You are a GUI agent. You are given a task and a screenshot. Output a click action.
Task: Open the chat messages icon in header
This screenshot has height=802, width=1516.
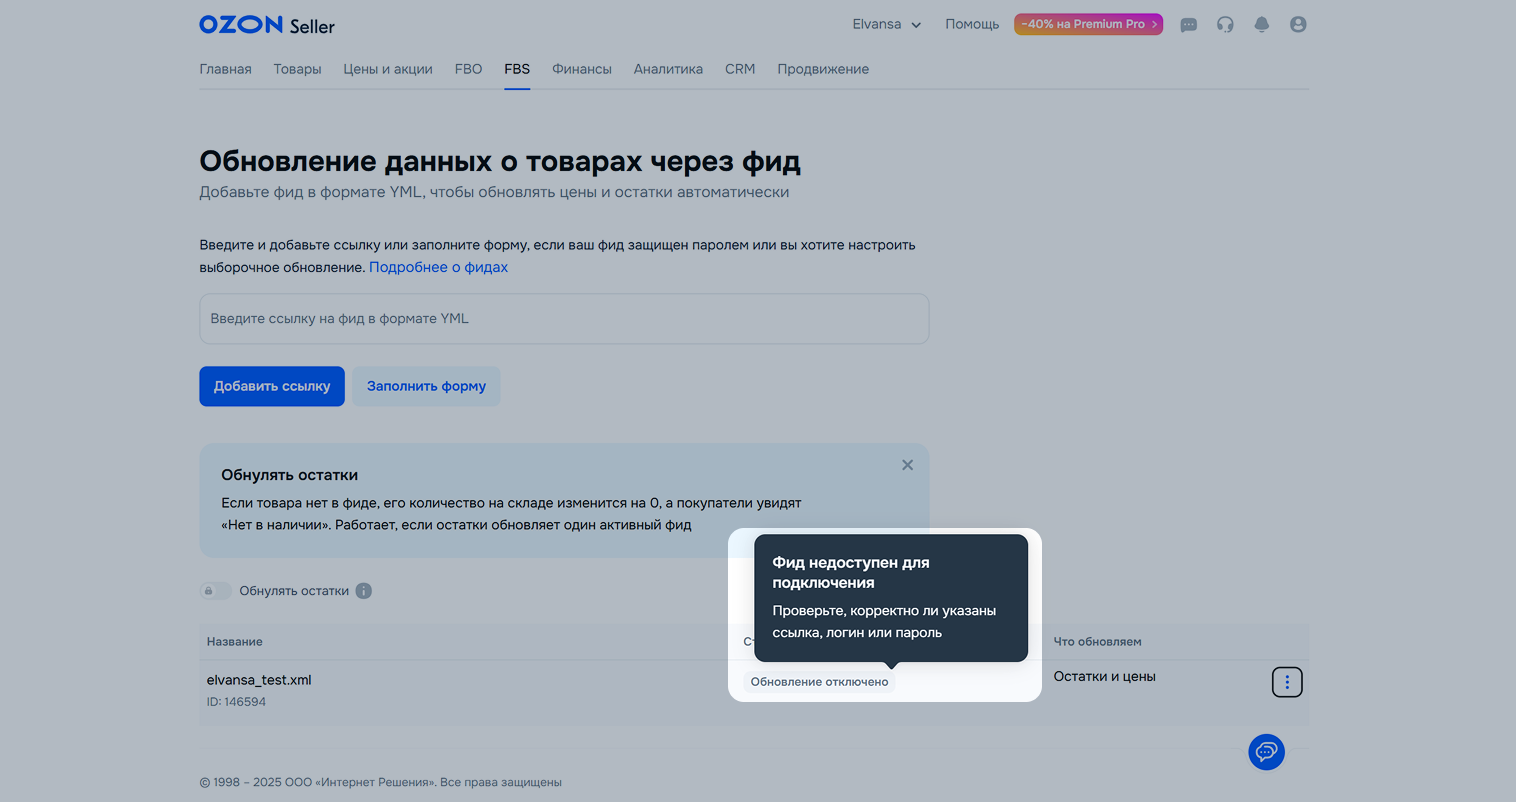point(1188,25)
